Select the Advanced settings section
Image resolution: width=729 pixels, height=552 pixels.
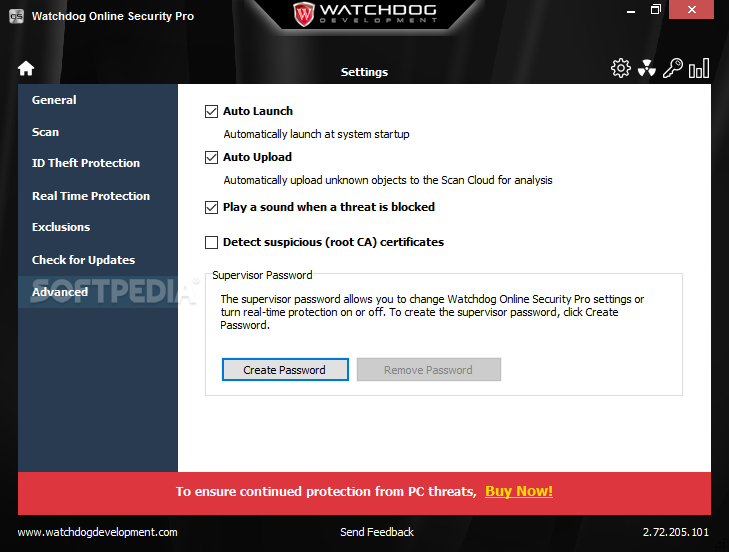pyautogui.click(x=98, y=292)
